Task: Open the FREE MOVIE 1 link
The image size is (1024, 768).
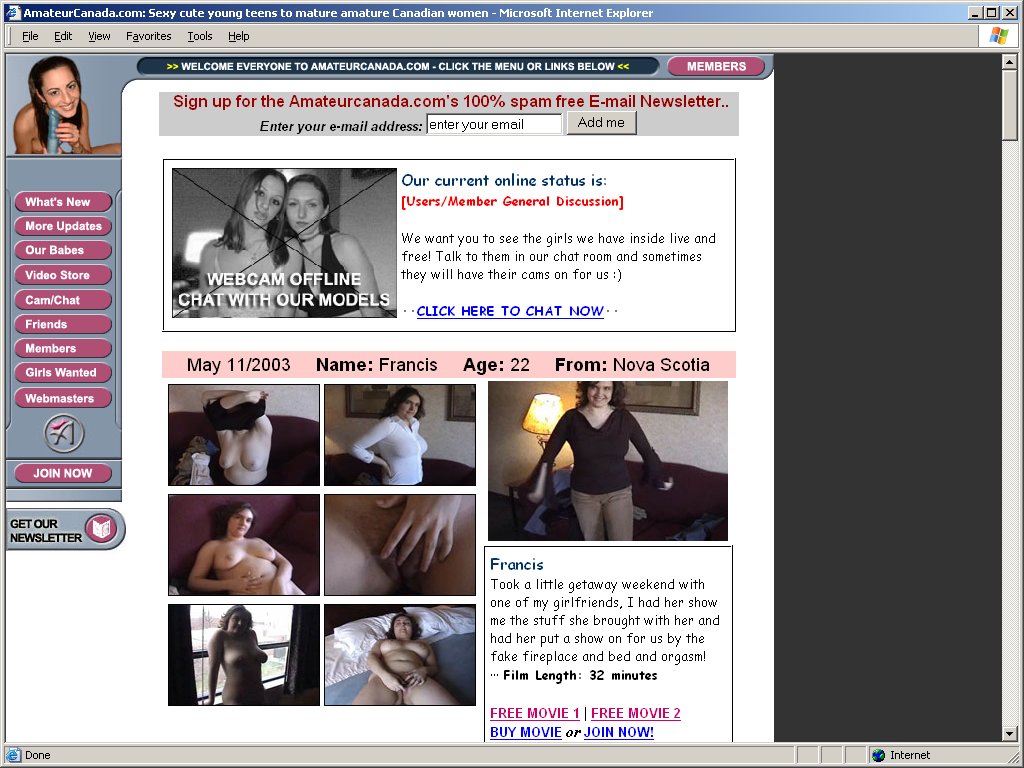Action: point(535,713)
